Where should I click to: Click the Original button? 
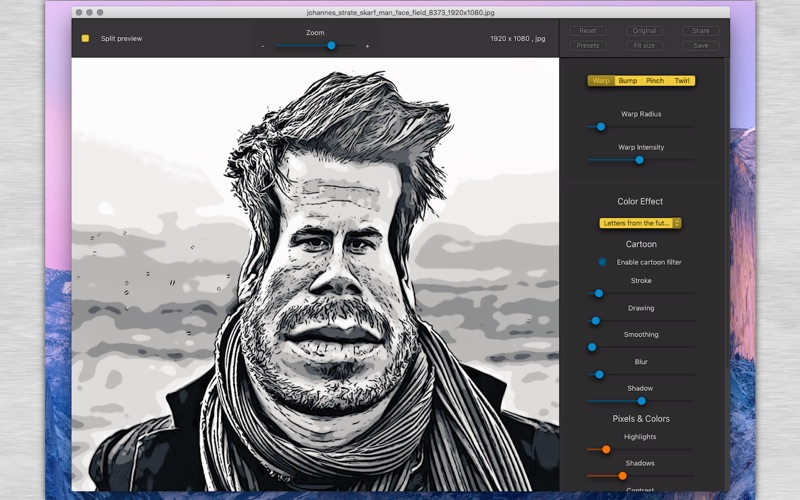coord(644,31)
